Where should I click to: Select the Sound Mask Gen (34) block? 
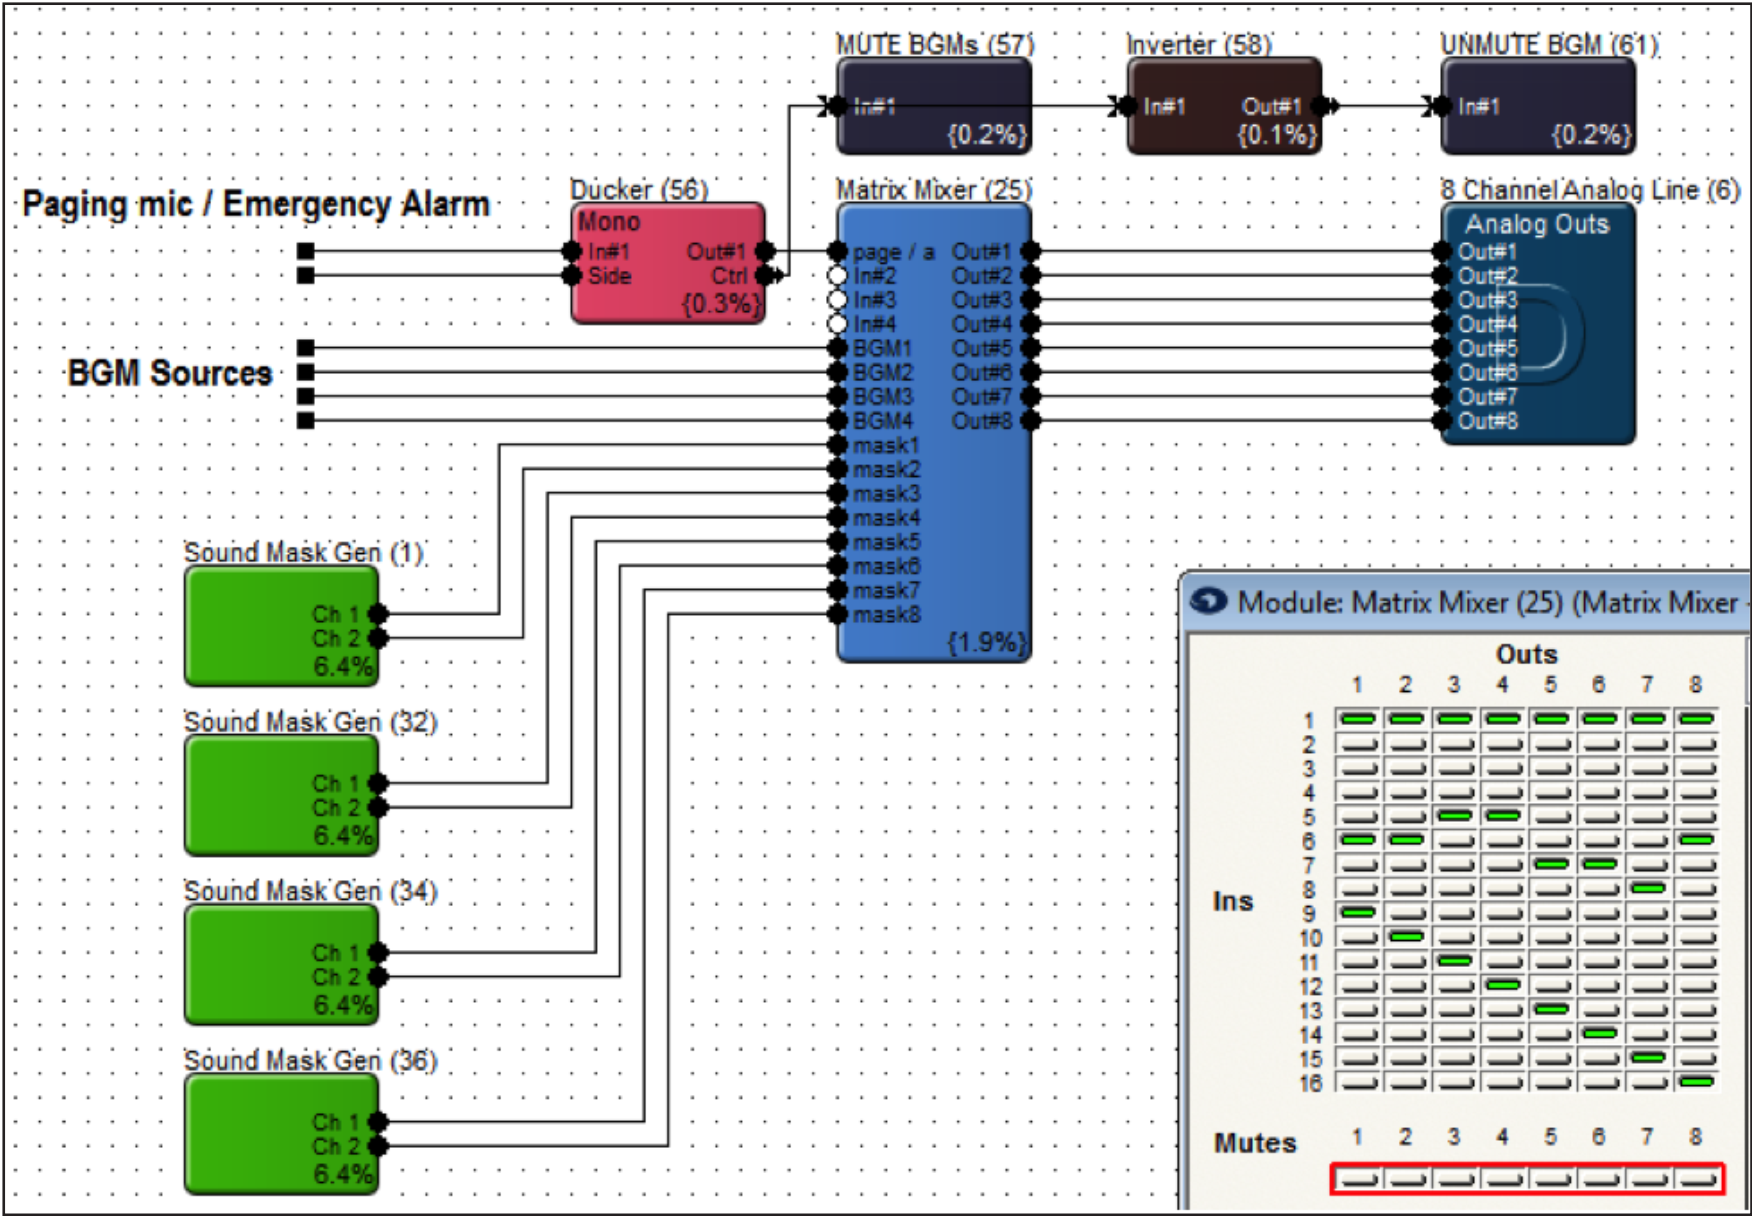282,964
